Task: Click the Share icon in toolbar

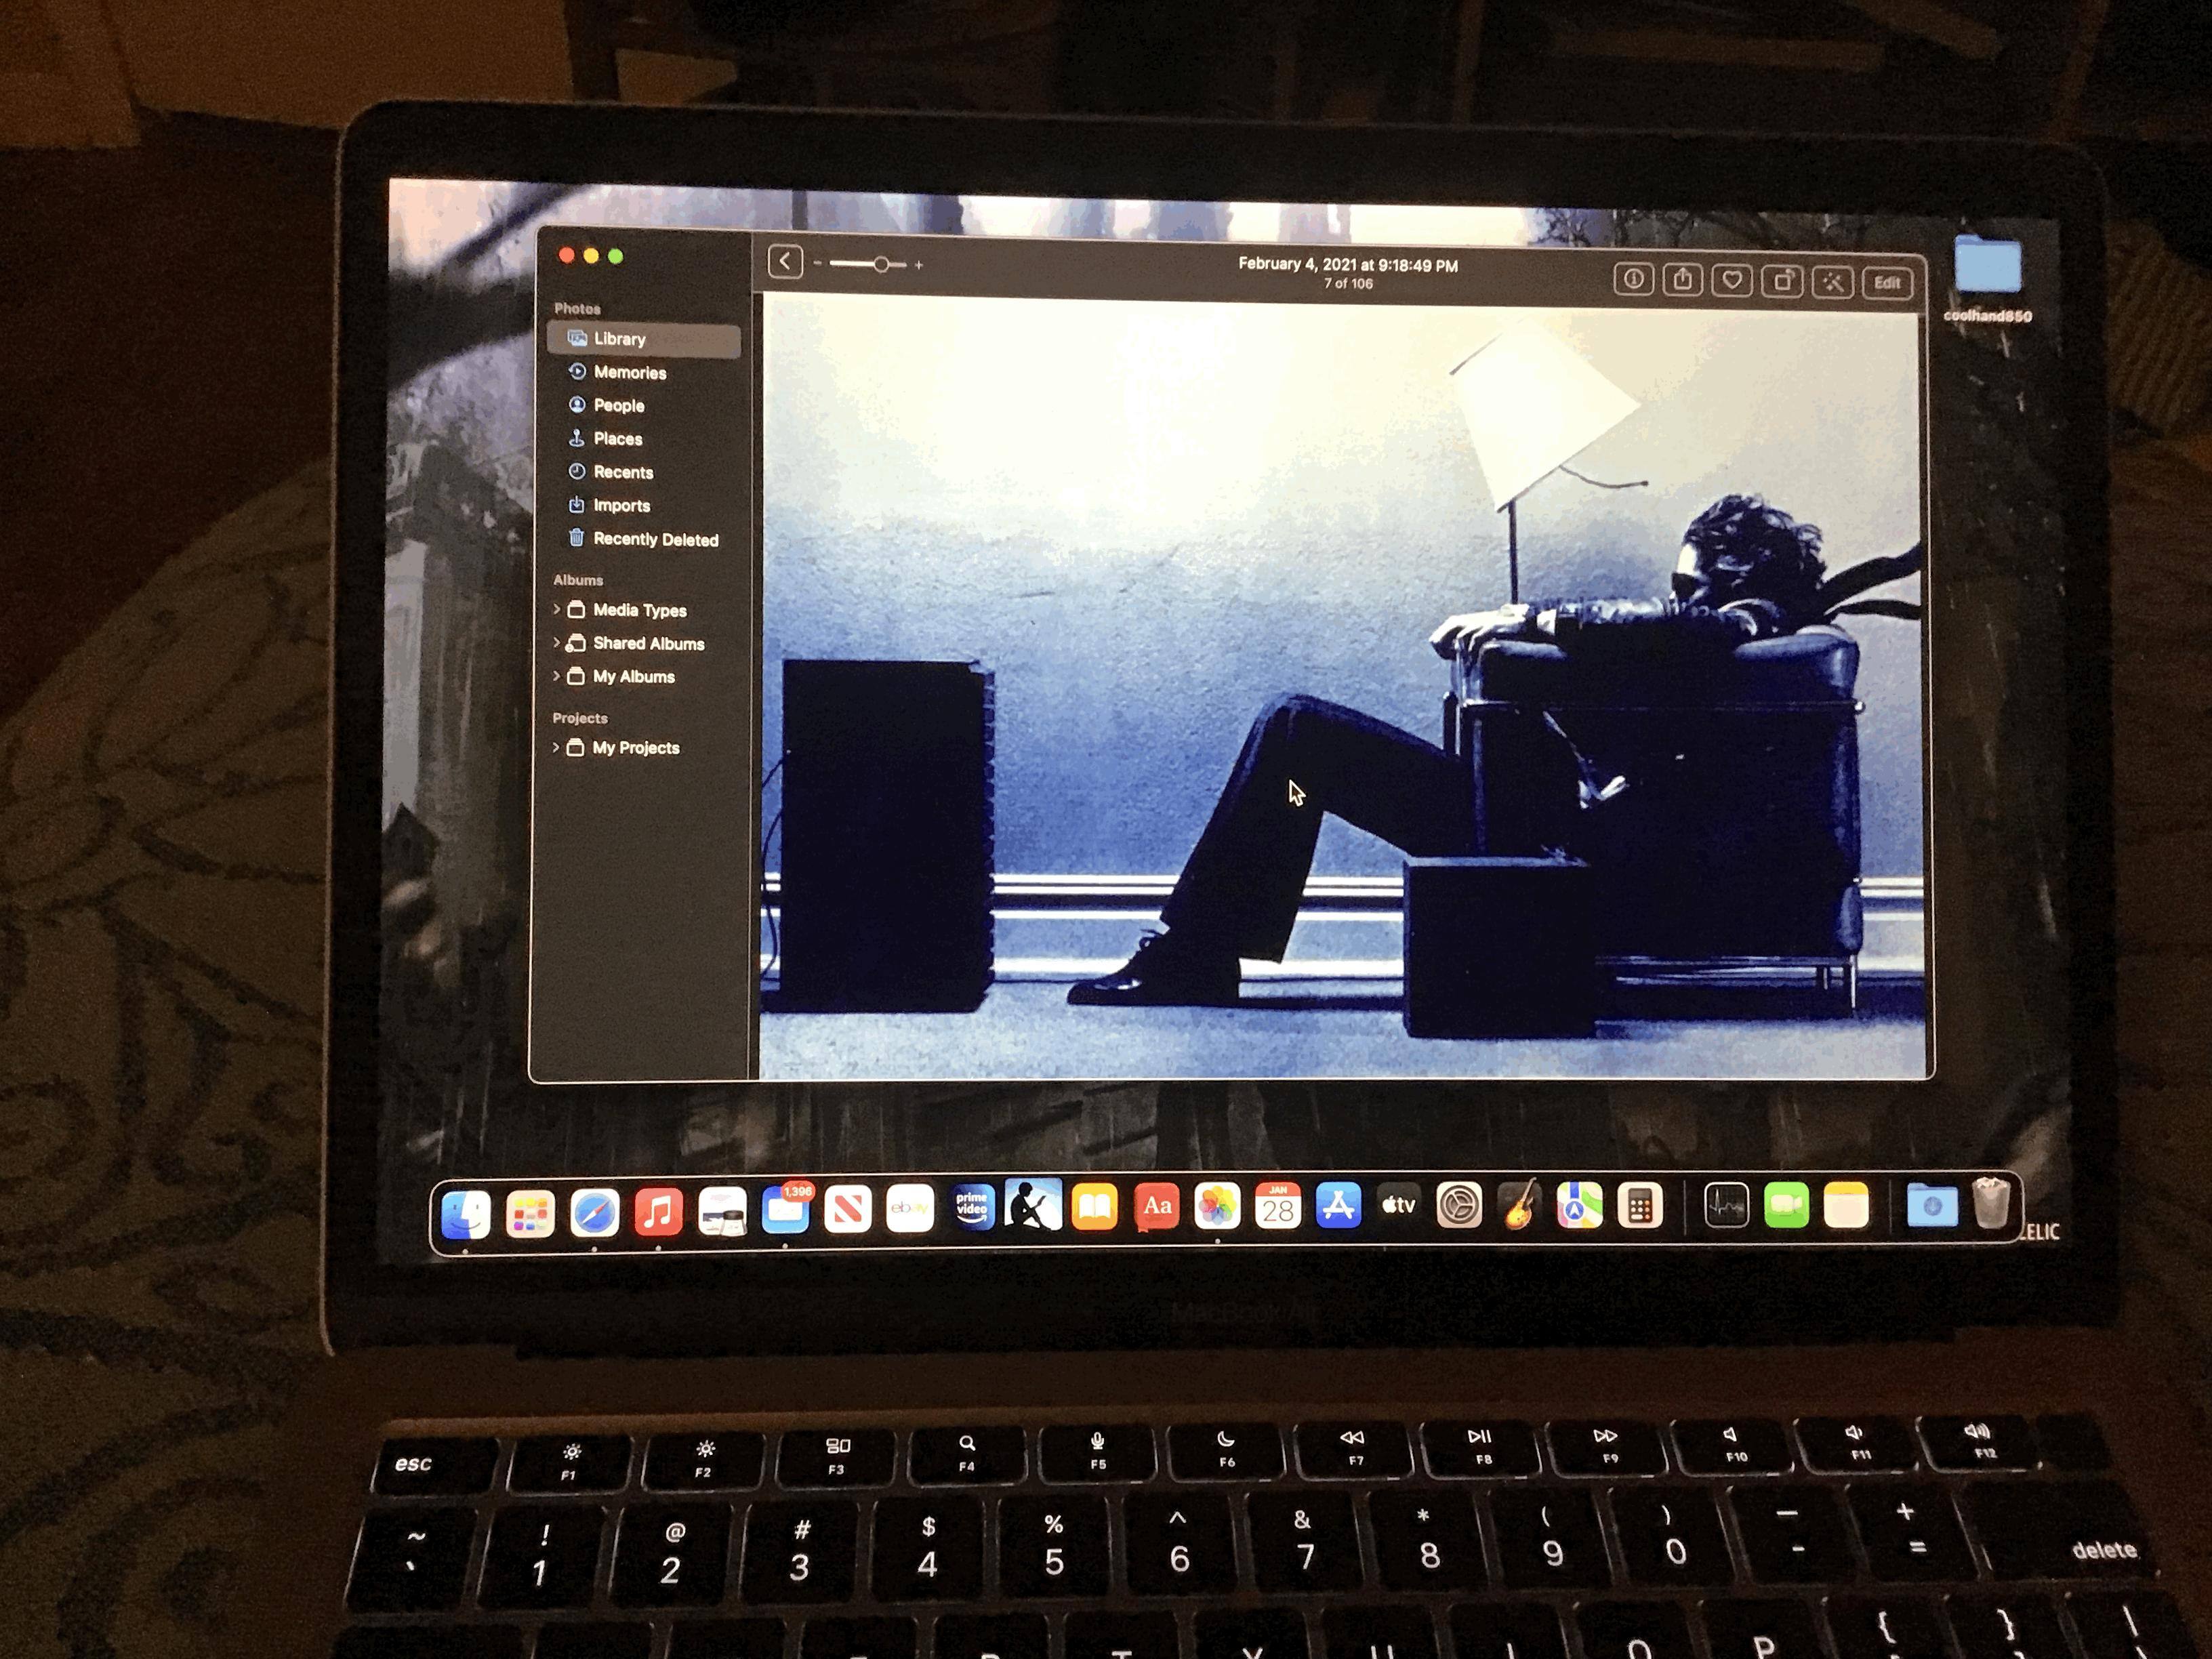Action: [x=1682, y=280]
